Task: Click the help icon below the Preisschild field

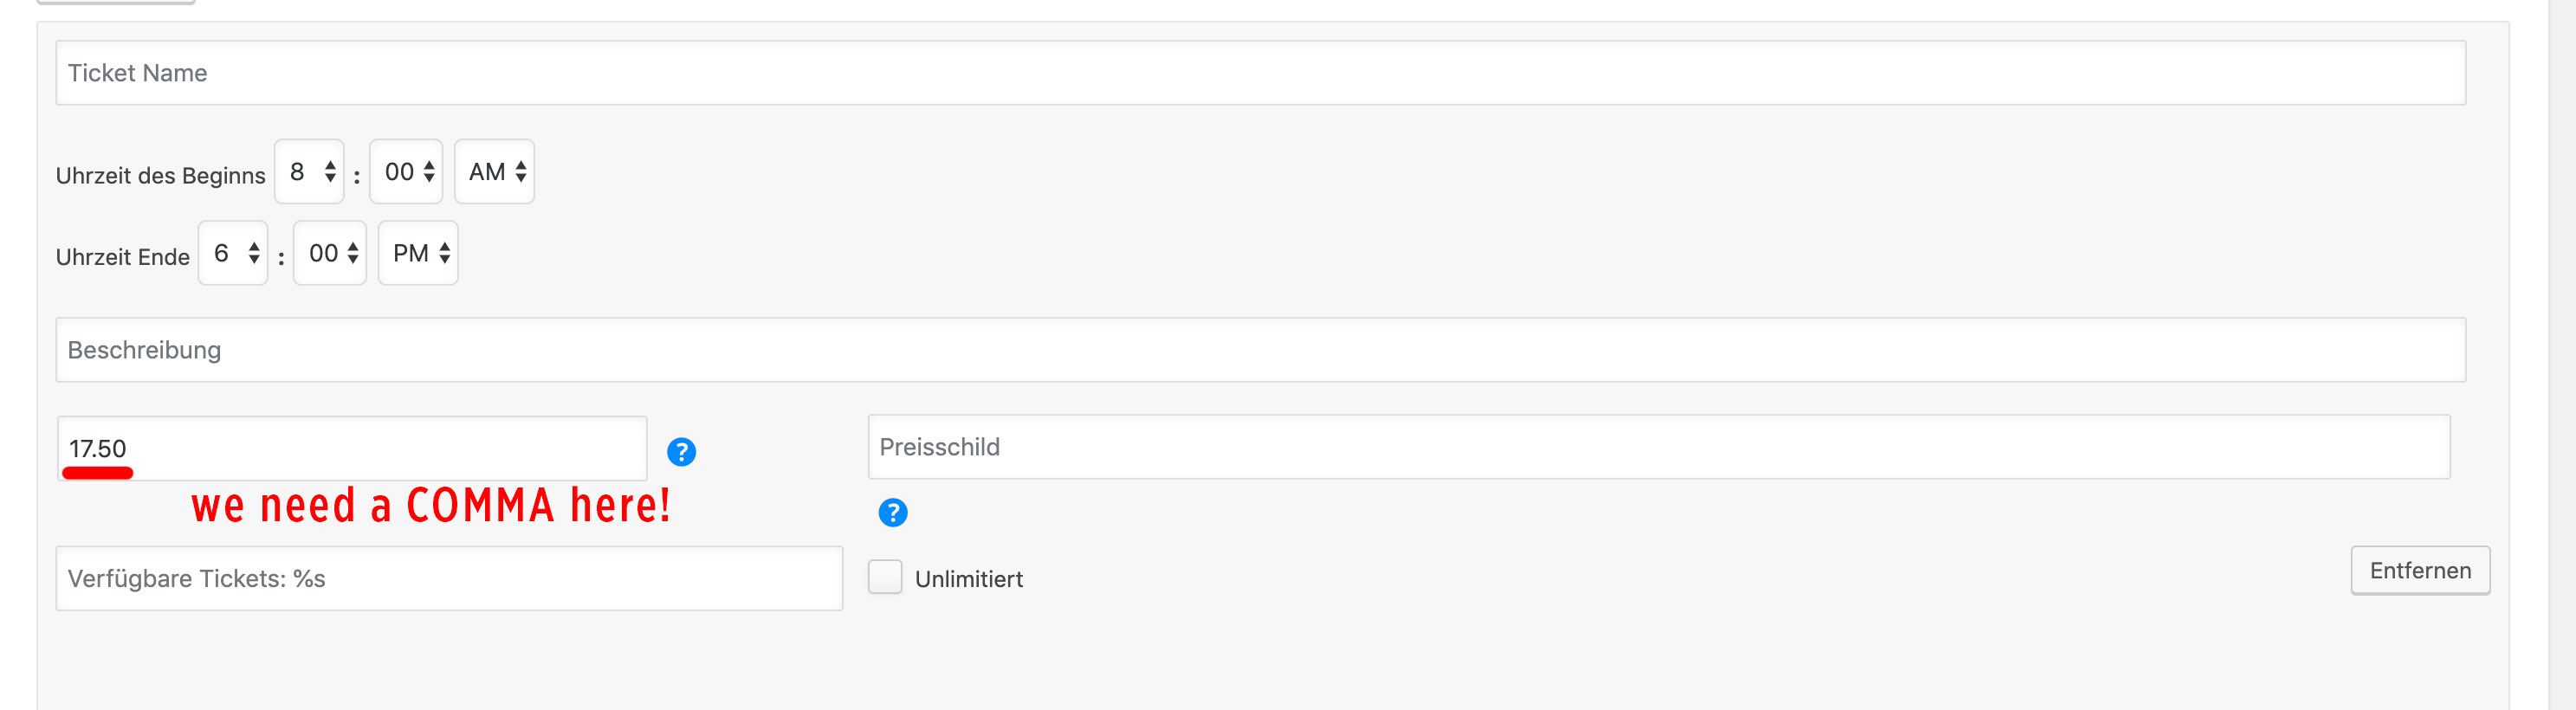Action: [x=892, y=513]
